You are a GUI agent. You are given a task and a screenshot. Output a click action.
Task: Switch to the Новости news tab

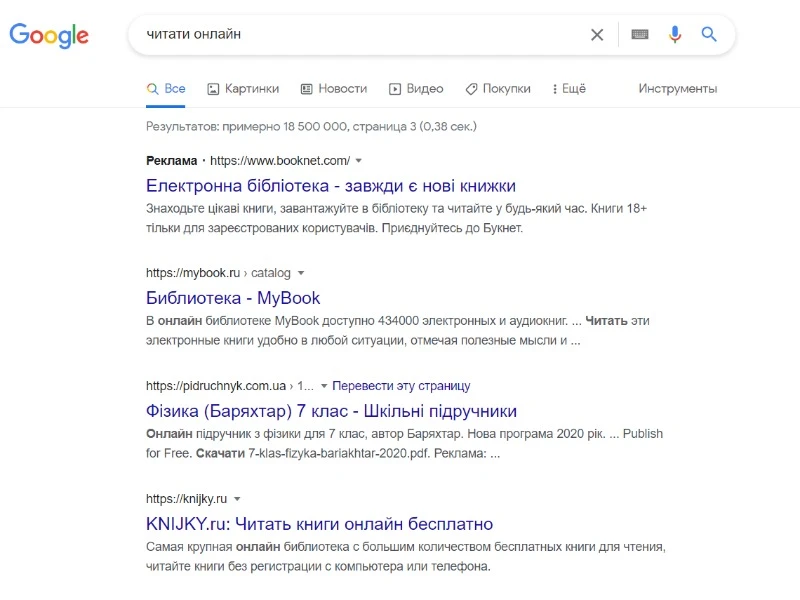pyautogui.click(x=334, y=89)
